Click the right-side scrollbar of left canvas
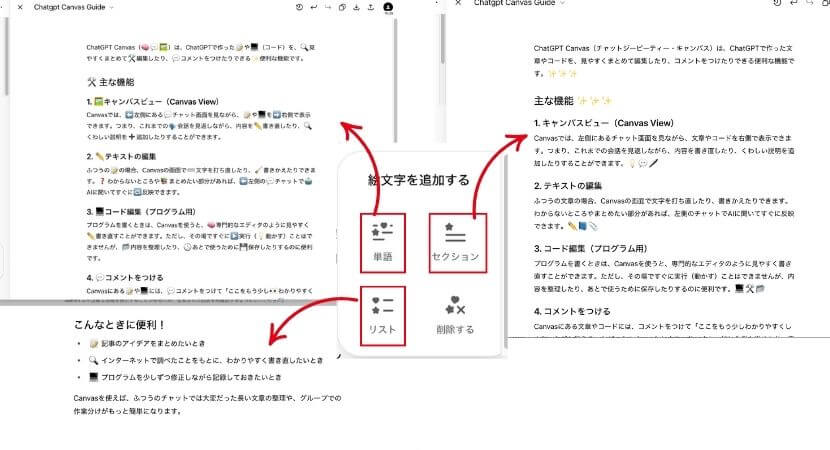This screenshot has height=450, width=830. (395, 79)
